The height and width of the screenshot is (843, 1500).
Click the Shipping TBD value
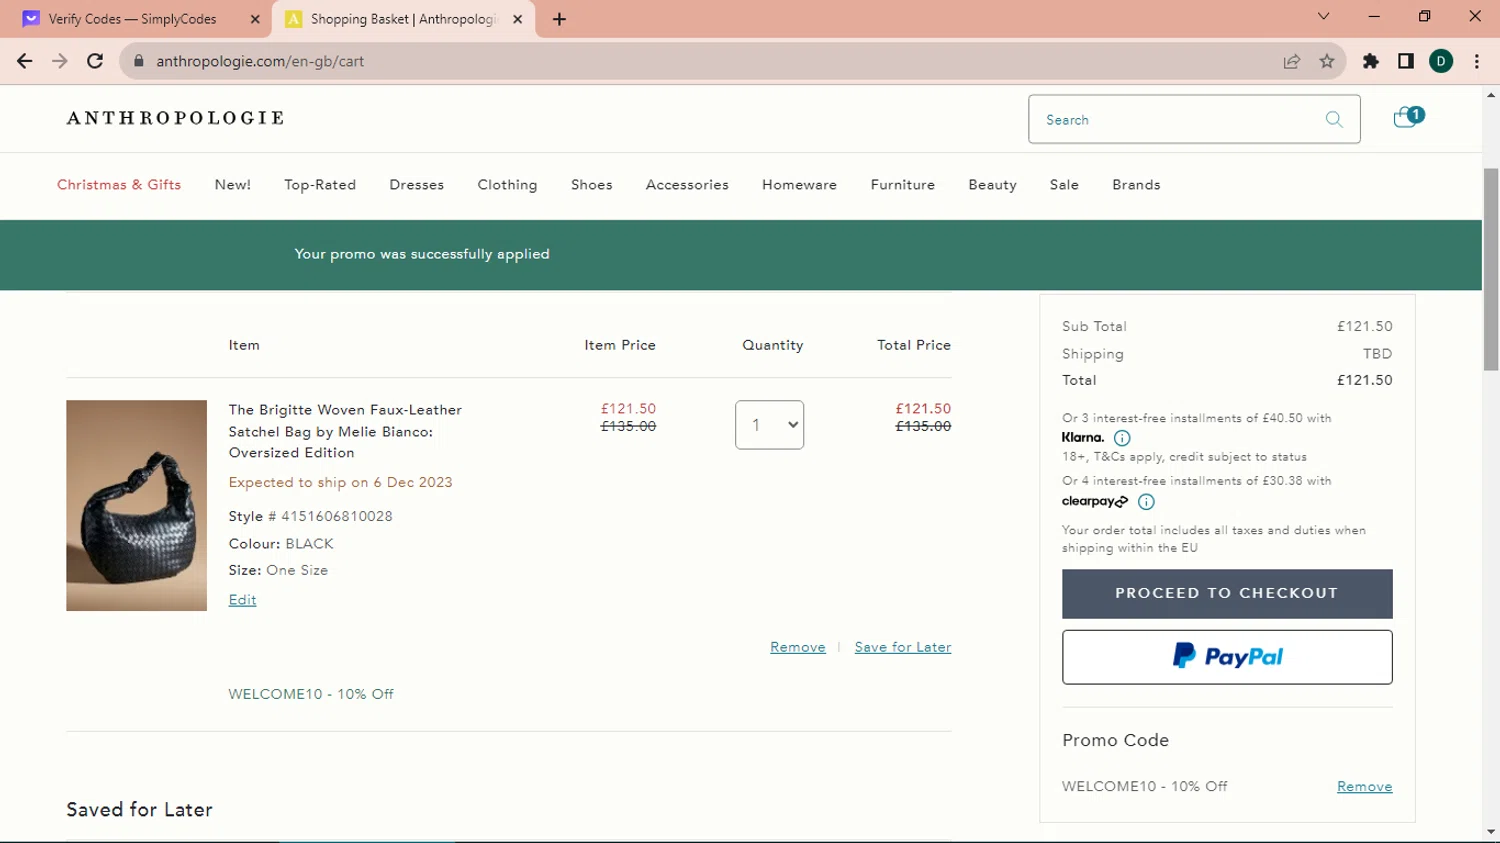tap(1377, 354)
